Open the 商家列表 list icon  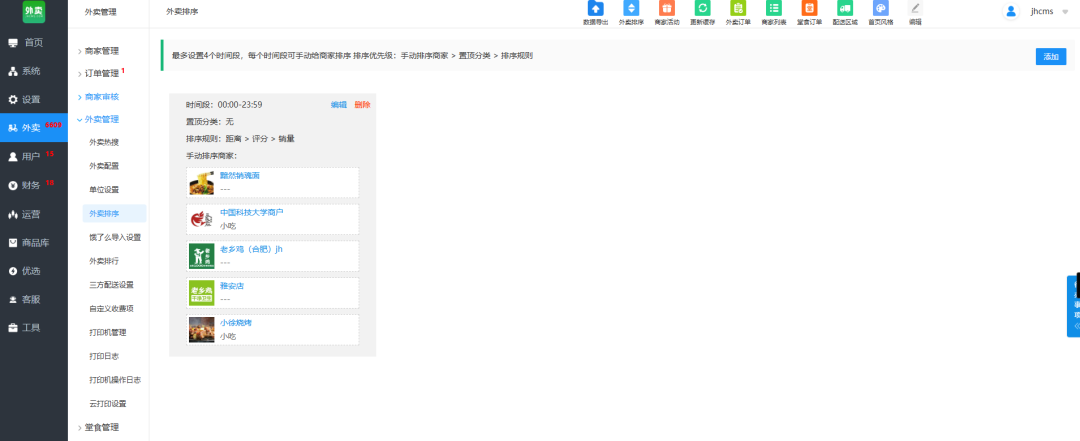774,9
